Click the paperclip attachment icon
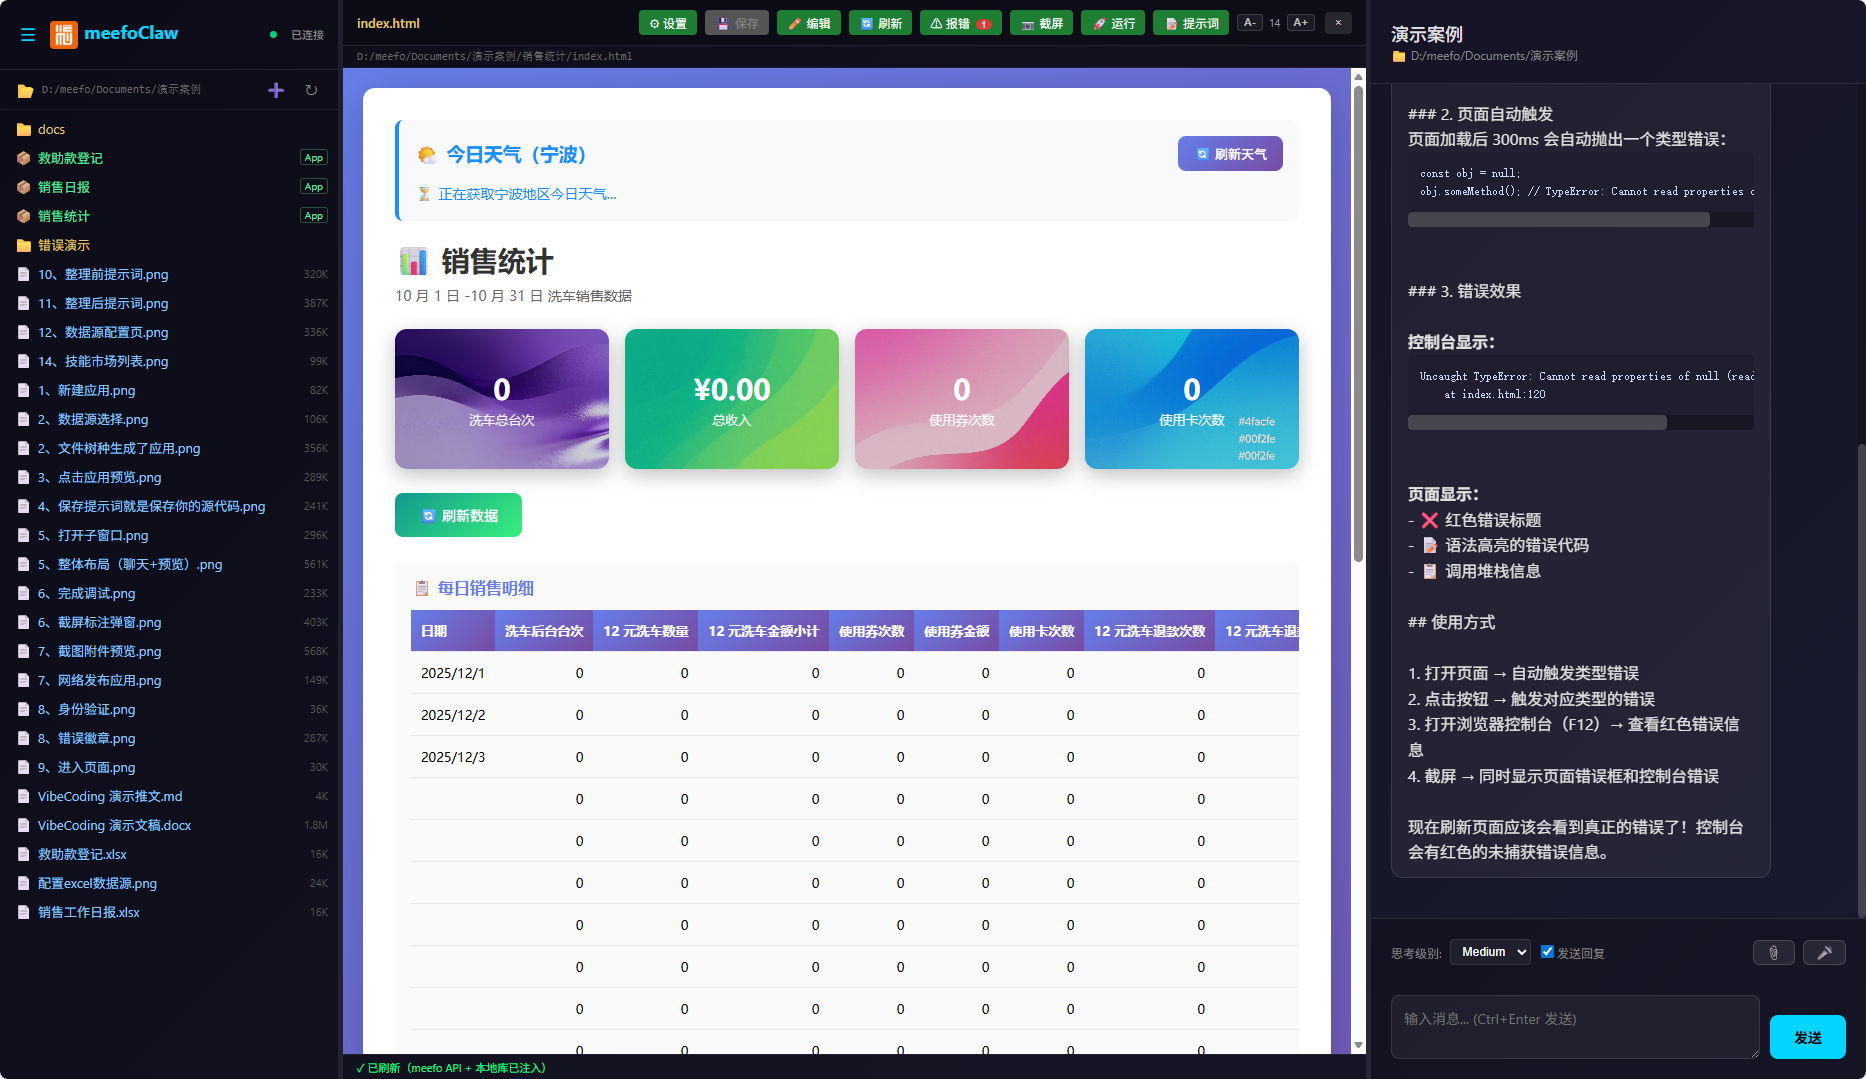This screenshot has height=1079, width=1866. [1773, 952]
